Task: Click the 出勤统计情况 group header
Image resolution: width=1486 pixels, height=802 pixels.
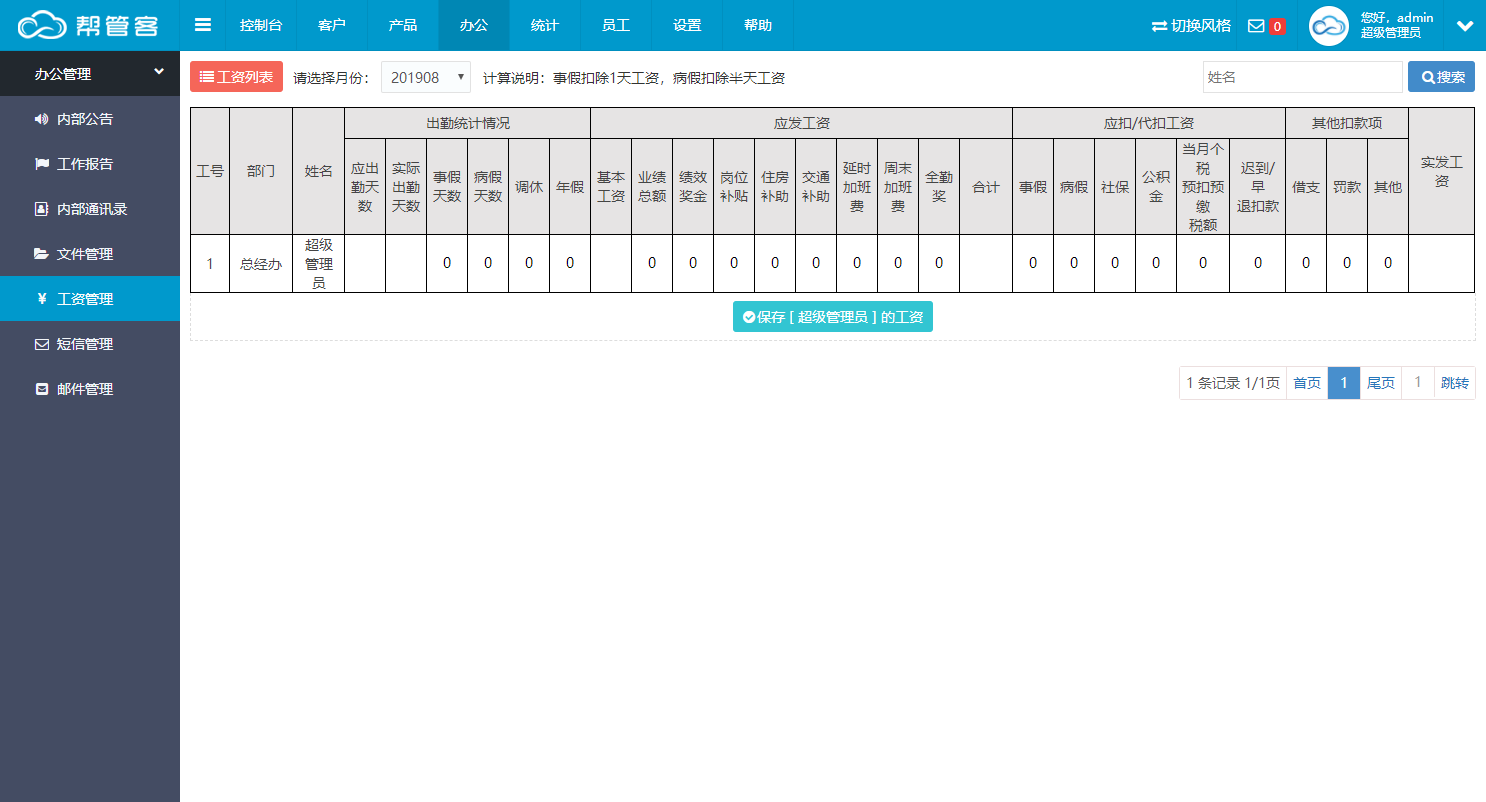Action: [x=468, y=123]
